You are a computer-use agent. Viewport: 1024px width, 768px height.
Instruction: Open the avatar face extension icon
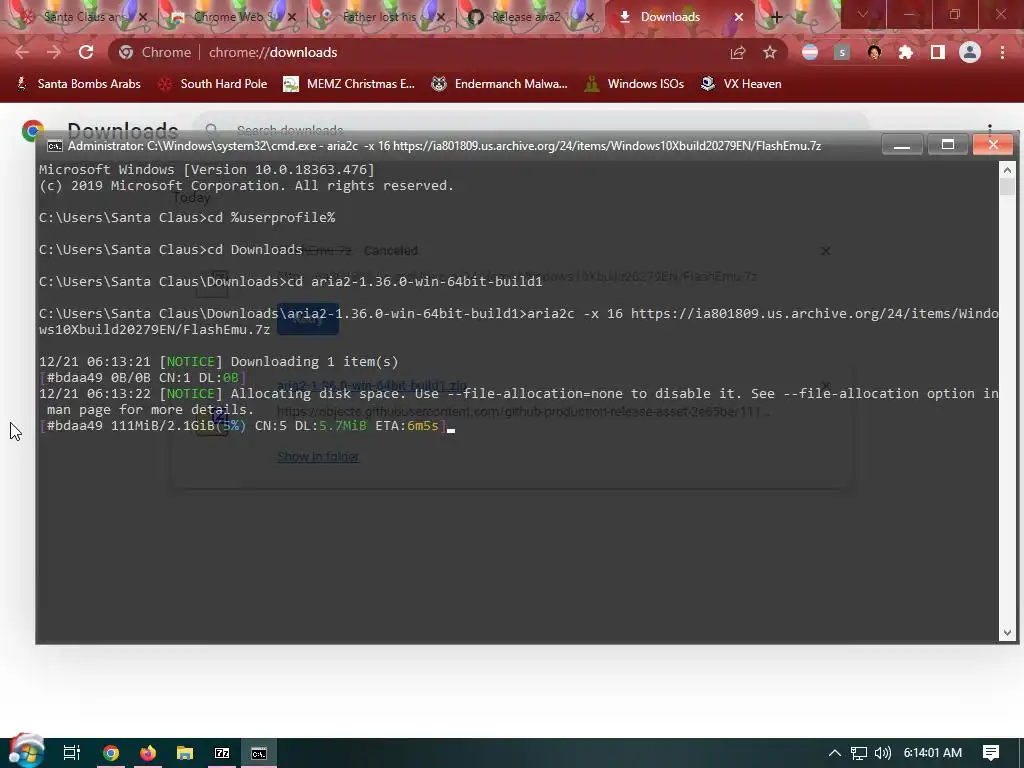point(874,52)
